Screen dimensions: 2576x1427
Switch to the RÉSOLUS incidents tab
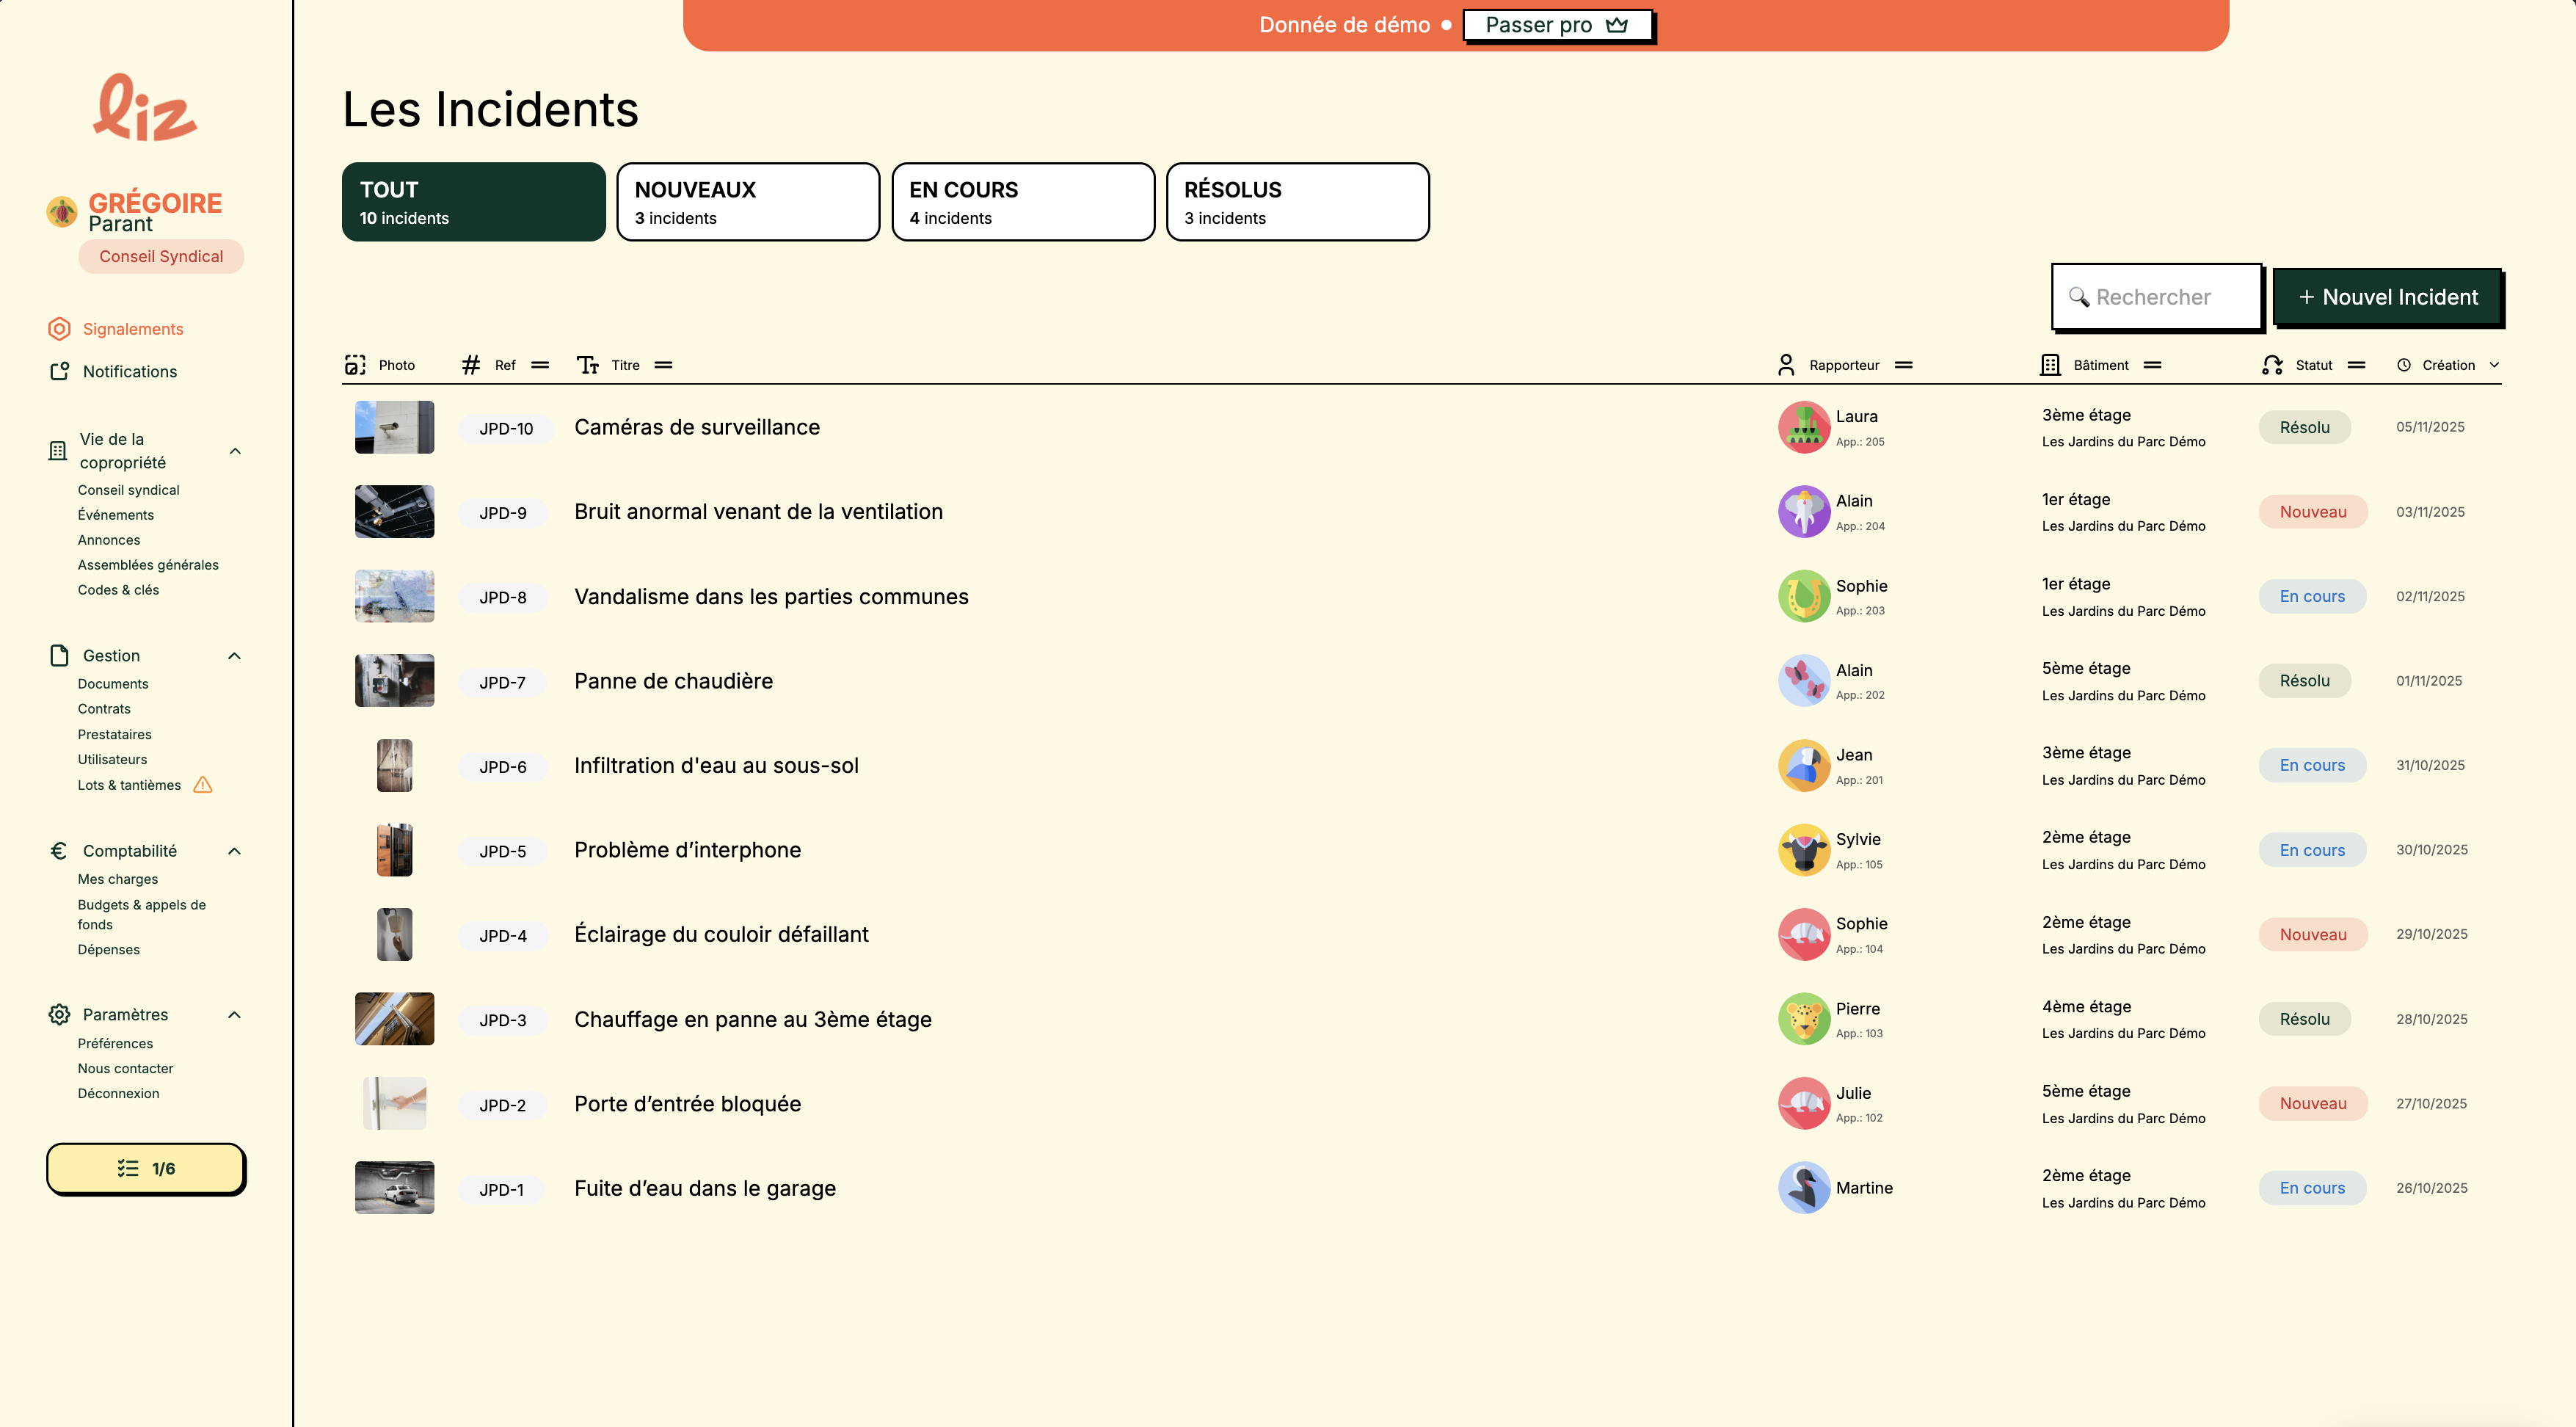click(x=1298, y=202)
